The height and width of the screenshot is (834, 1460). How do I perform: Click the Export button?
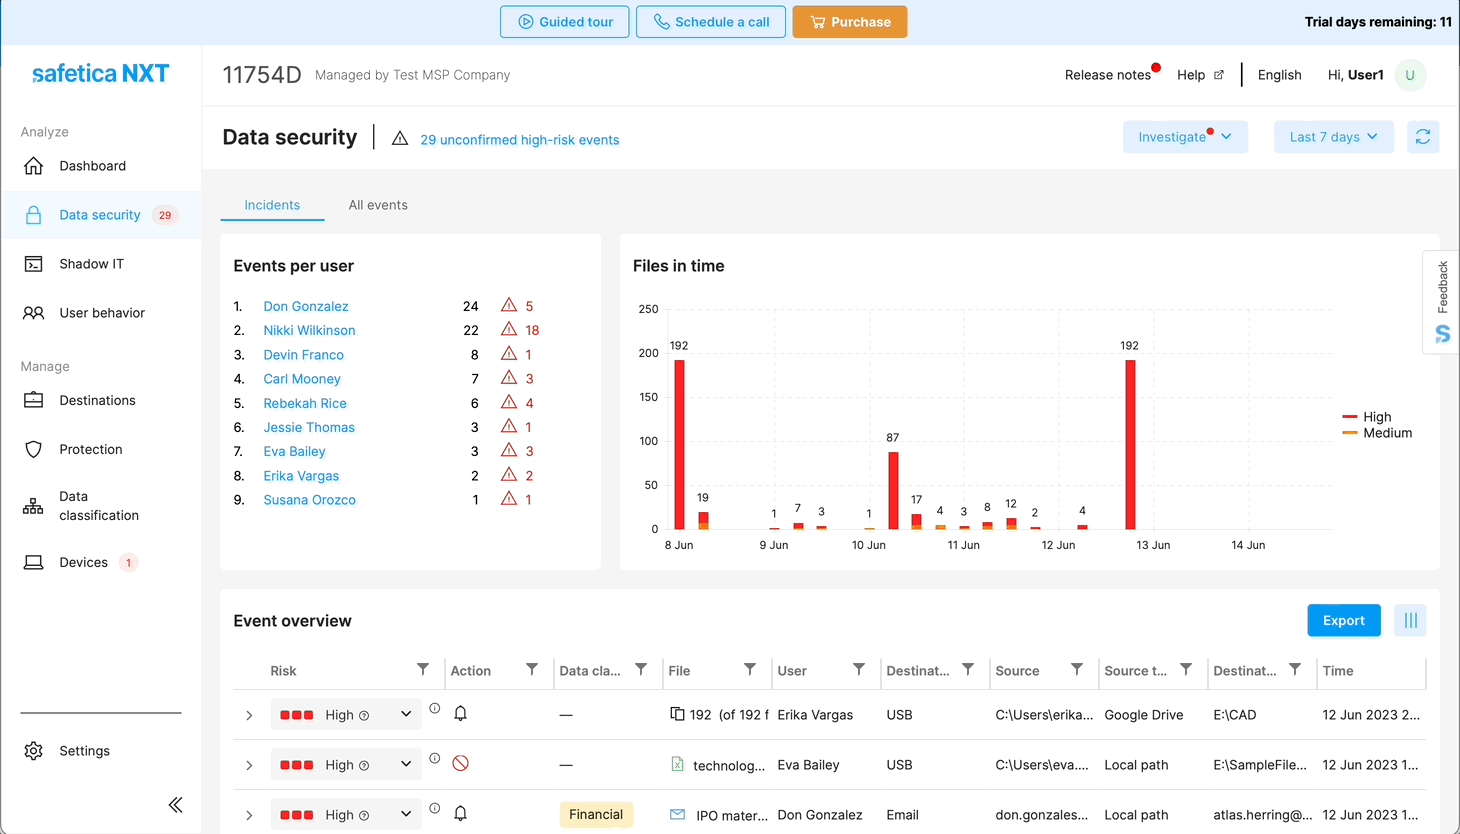click(1343, 621)
